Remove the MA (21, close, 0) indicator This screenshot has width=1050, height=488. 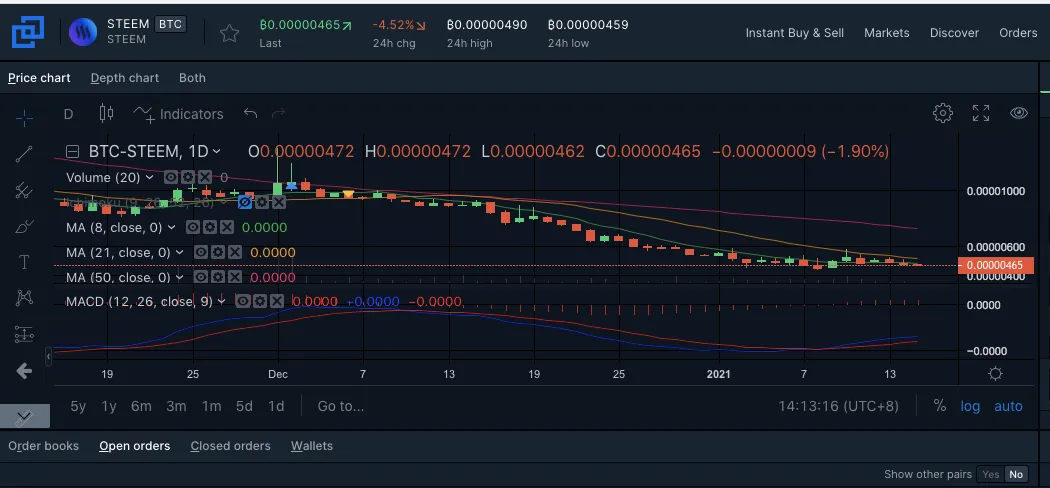pos(234,252)
